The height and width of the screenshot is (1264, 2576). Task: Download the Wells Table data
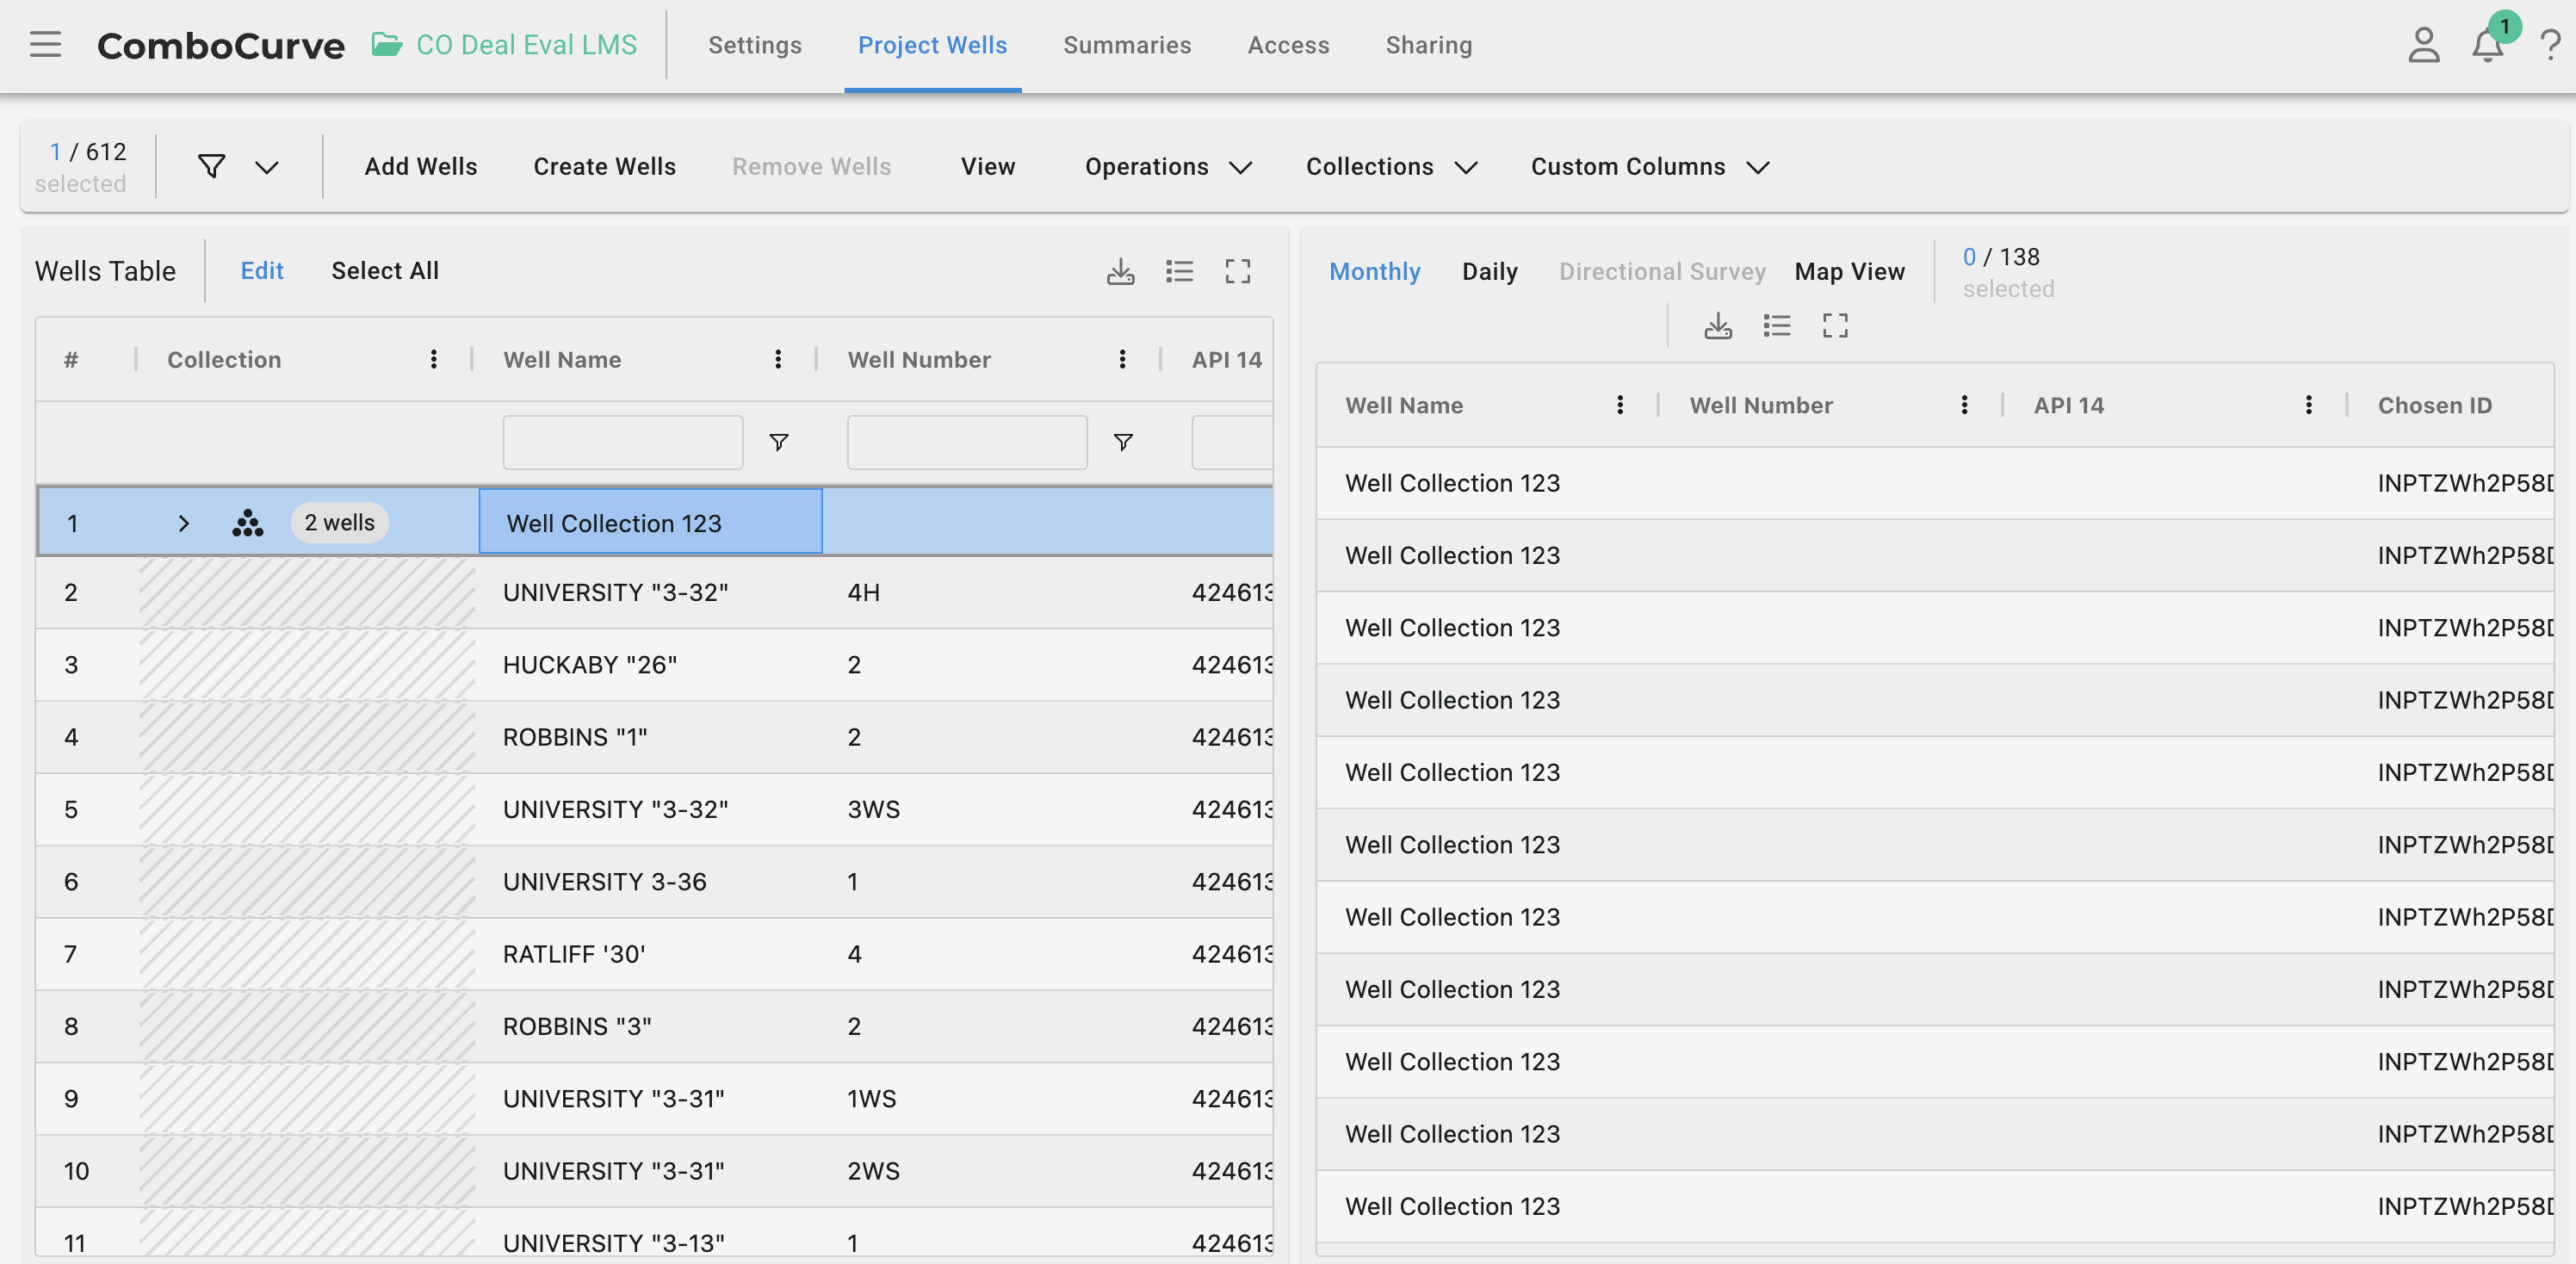1120,271
